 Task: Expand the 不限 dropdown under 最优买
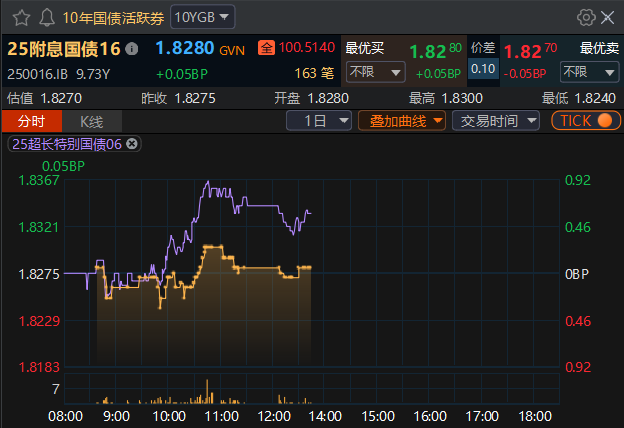[375, 72]
